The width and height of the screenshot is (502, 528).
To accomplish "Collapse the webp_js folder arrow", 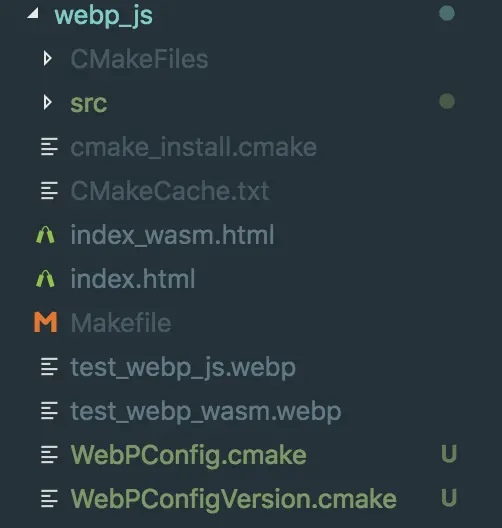I will 33,13.
